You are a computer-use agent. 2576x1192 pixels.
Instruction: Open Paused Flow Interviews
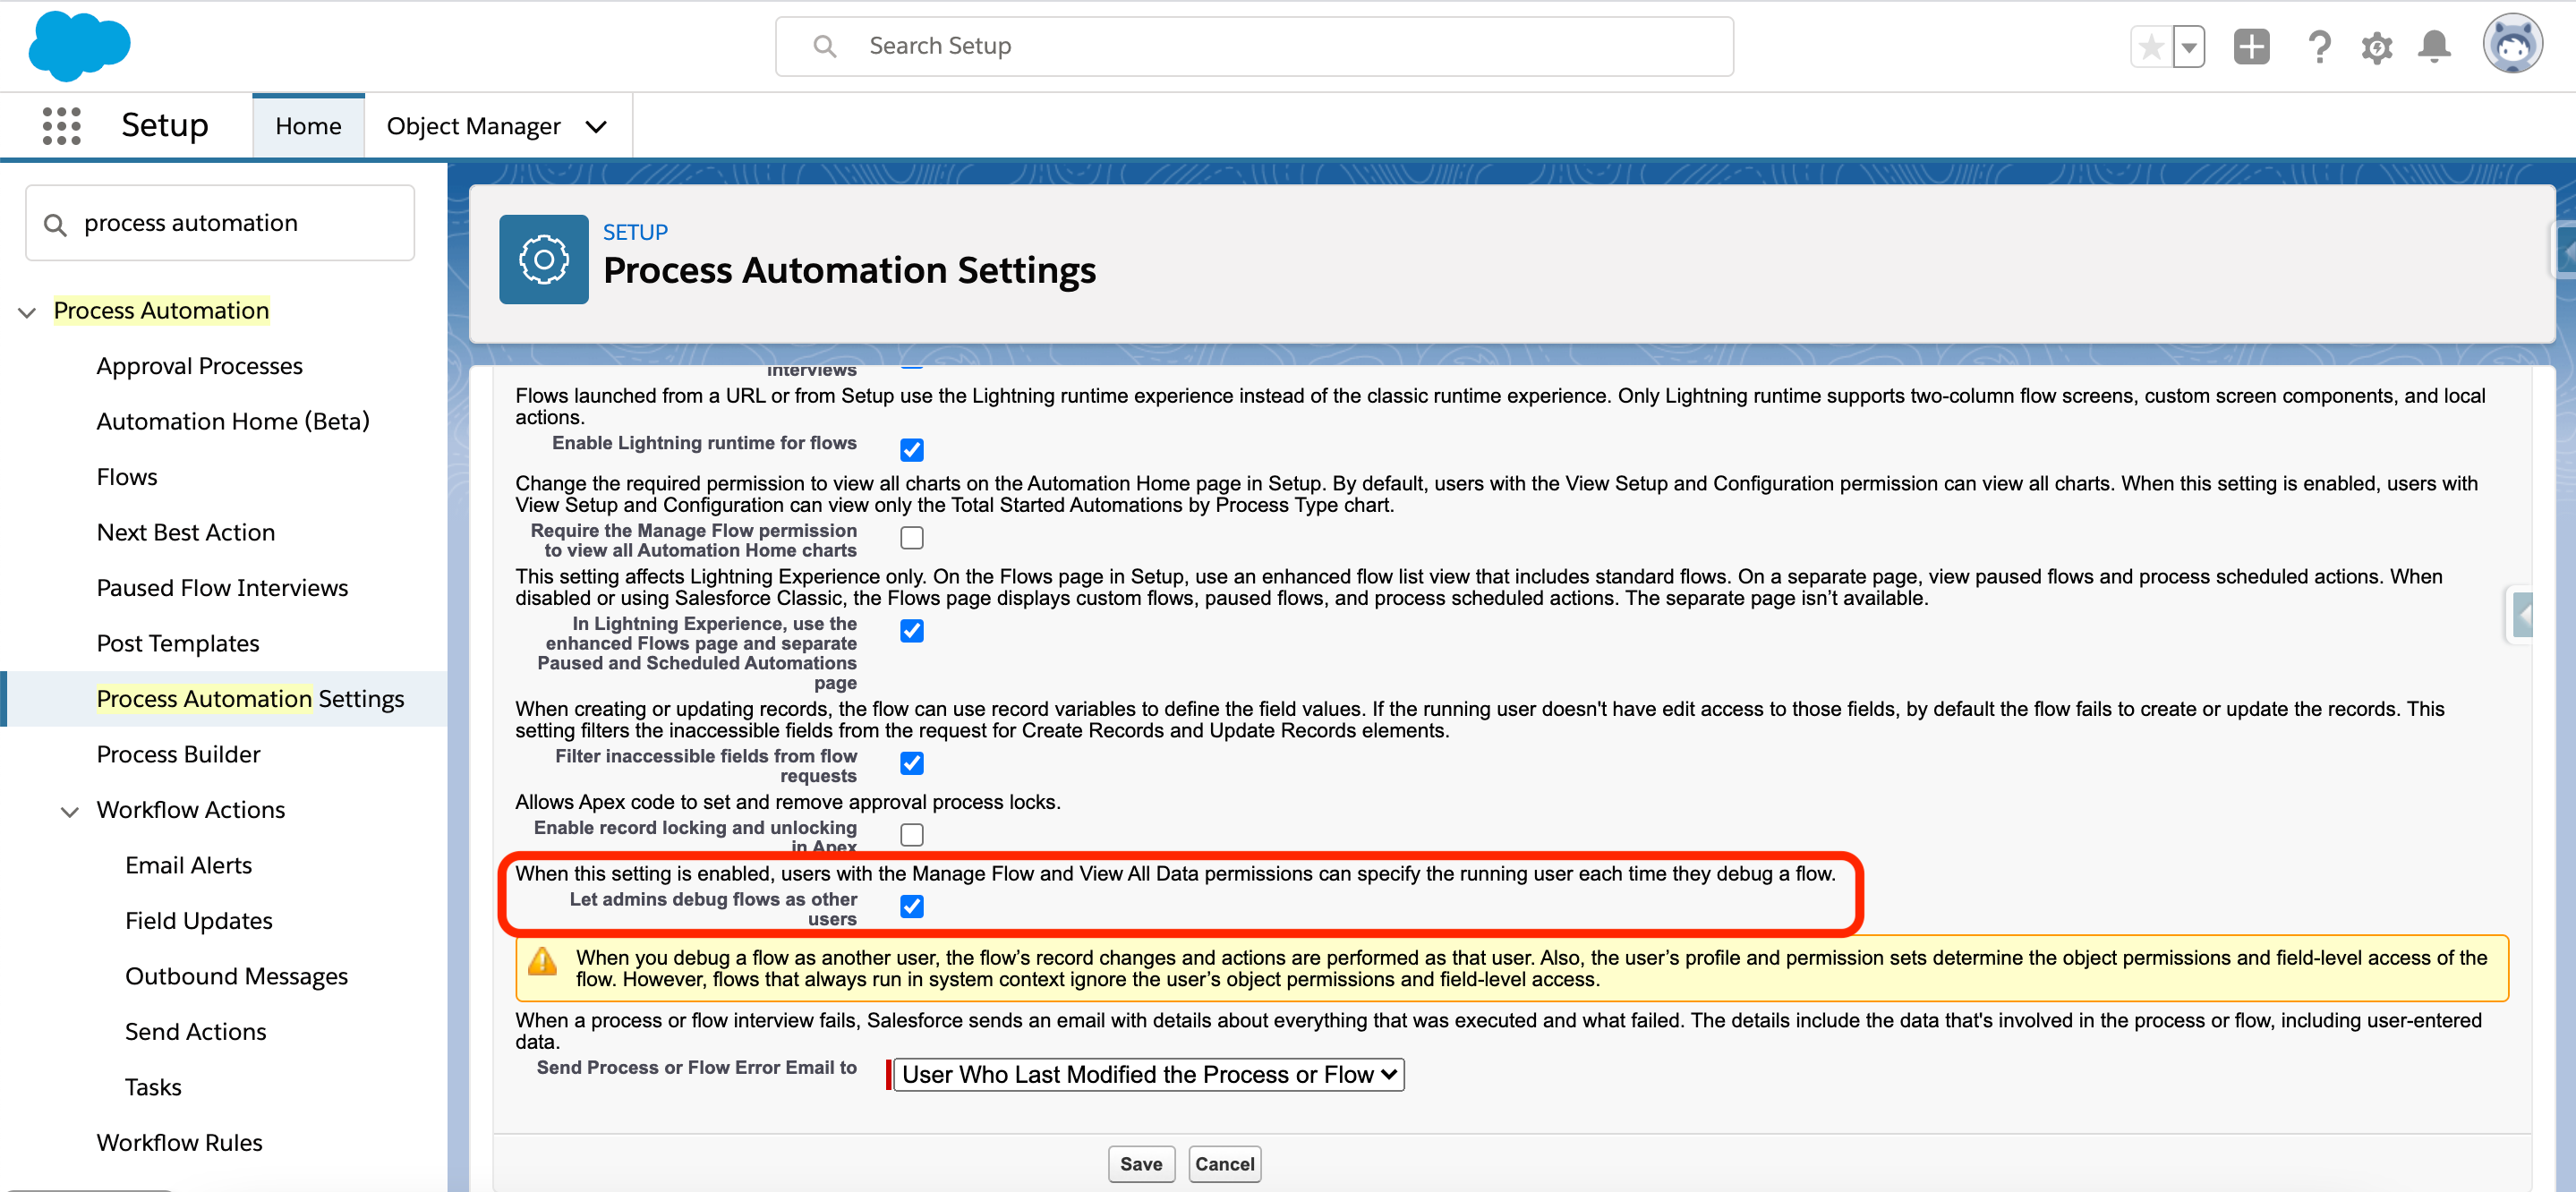pyautogui.click(x=222, y=588)
